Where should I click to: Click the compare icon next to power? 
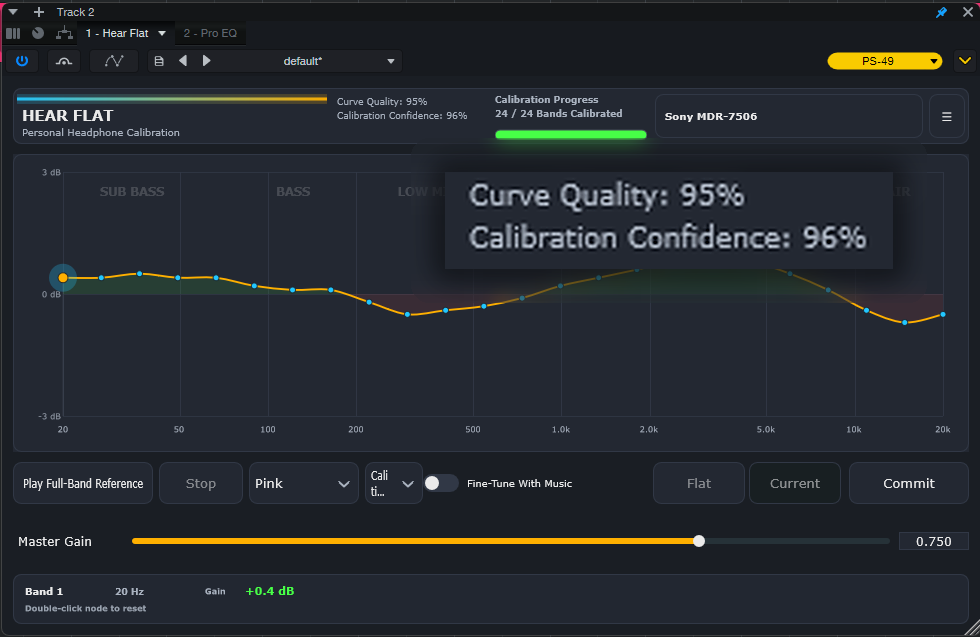click(64, 61)
